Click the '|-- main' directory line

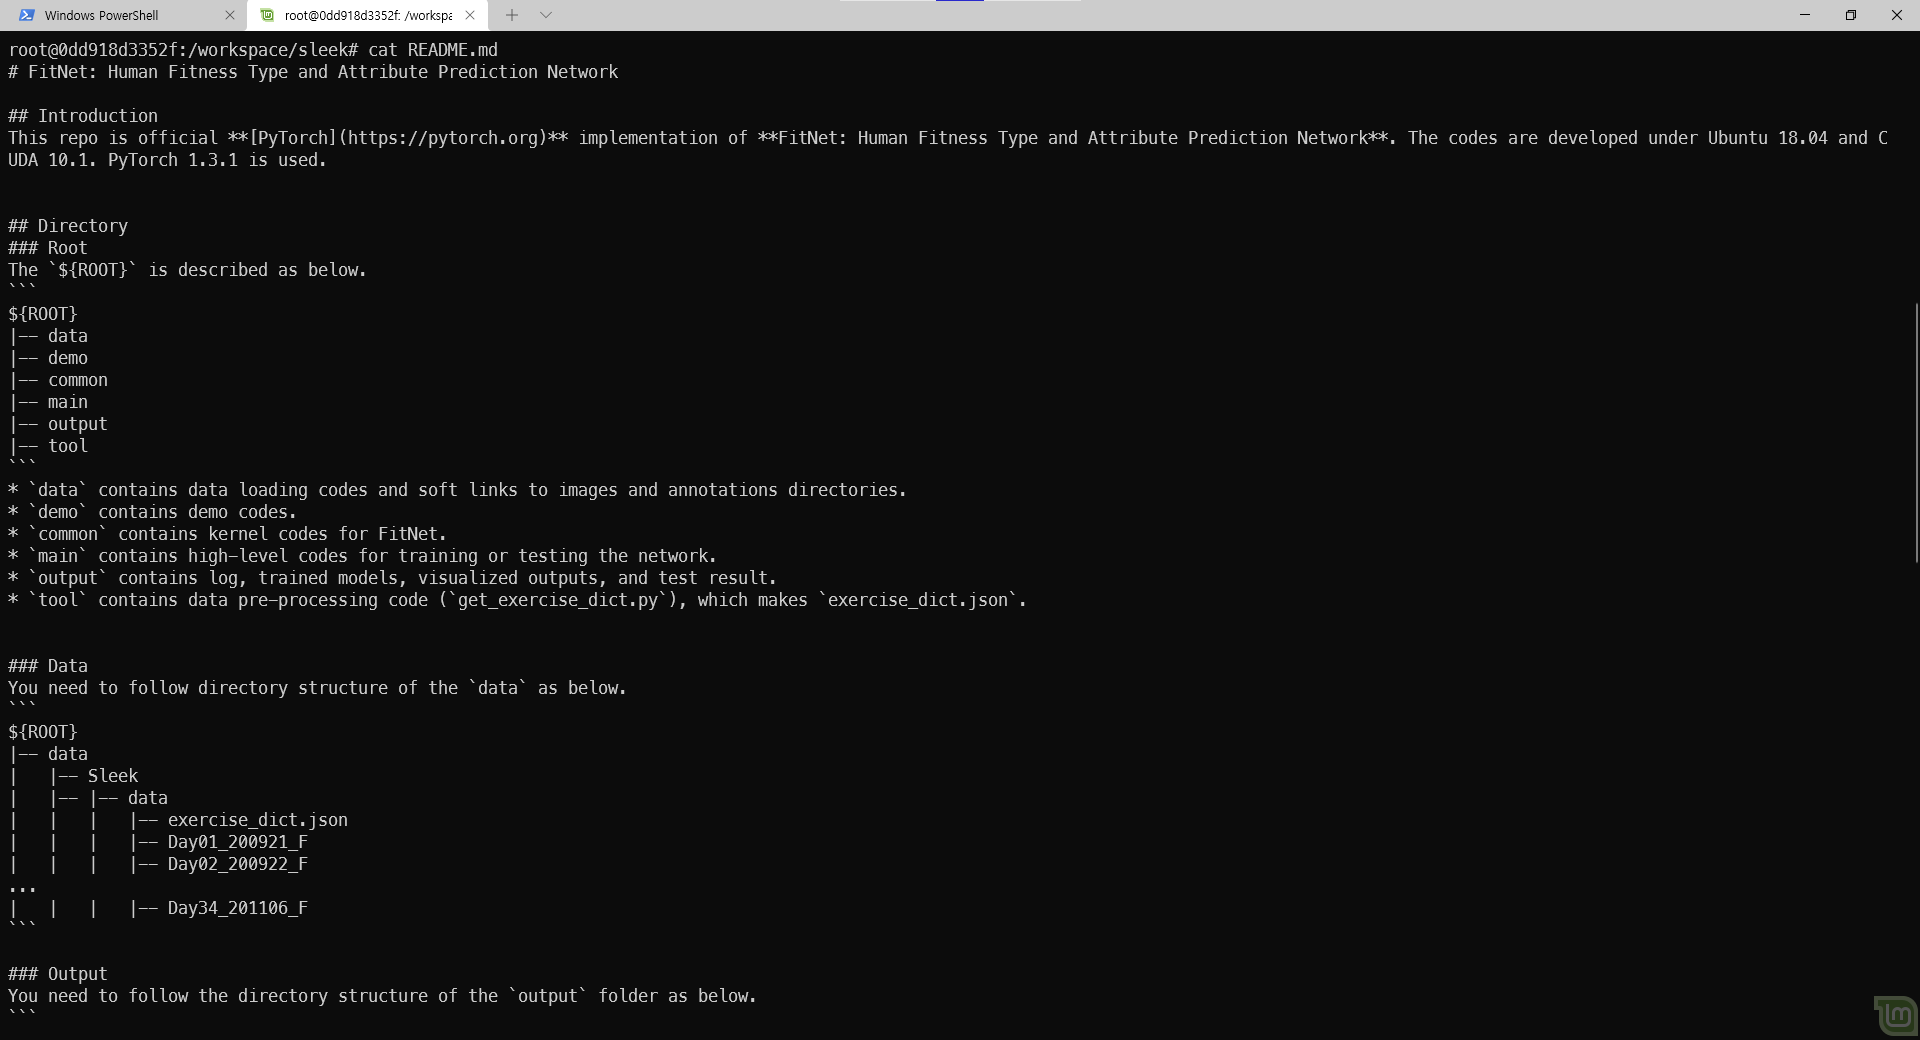(x=48, y=402)
